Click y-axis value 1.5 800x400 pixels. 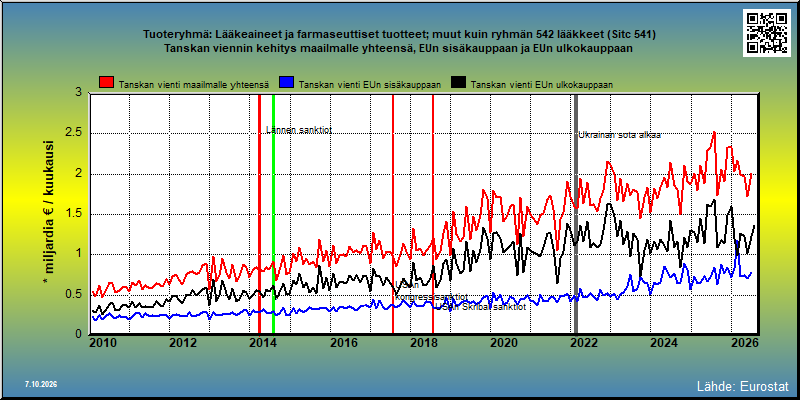point(74,214)
